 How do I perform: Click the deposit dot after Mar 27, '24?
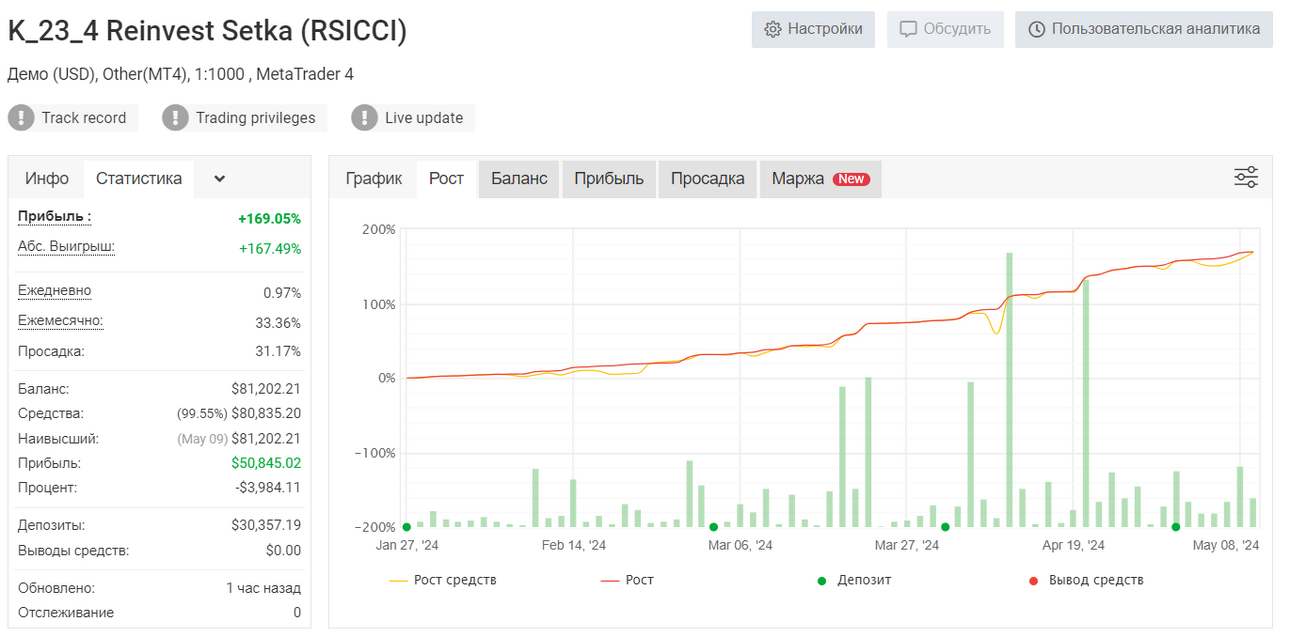(x=945, y=527)
